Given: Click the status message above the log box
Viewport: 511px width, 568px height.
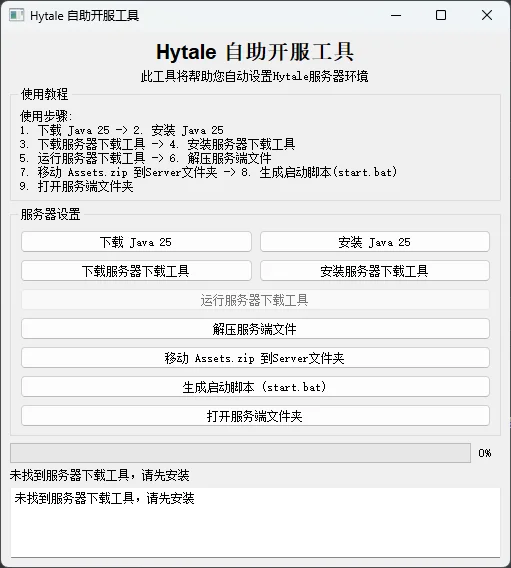Looking at the screenshot, I should coord(100,475).
